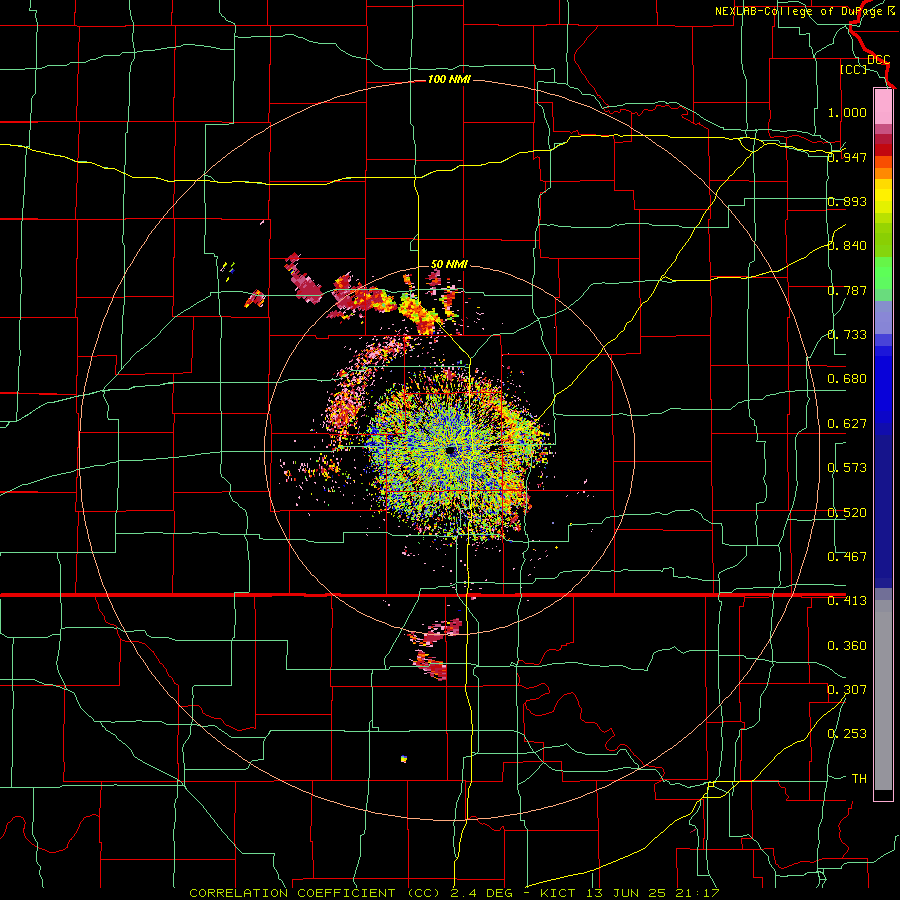Select the 0.467 scale value
The image size is (900, 900).
pos(847,557)
